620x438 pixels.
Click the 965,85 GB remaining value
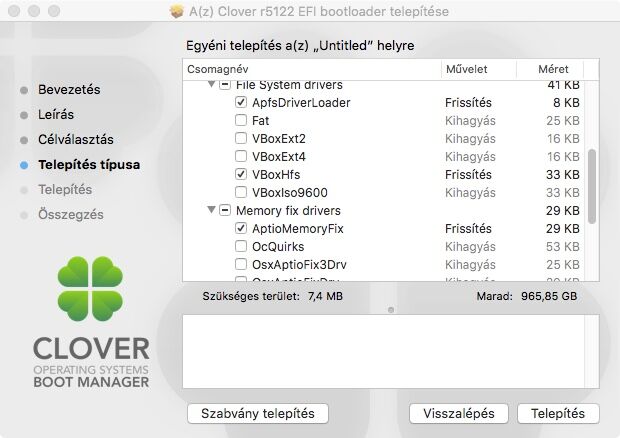tap(549, 296)
